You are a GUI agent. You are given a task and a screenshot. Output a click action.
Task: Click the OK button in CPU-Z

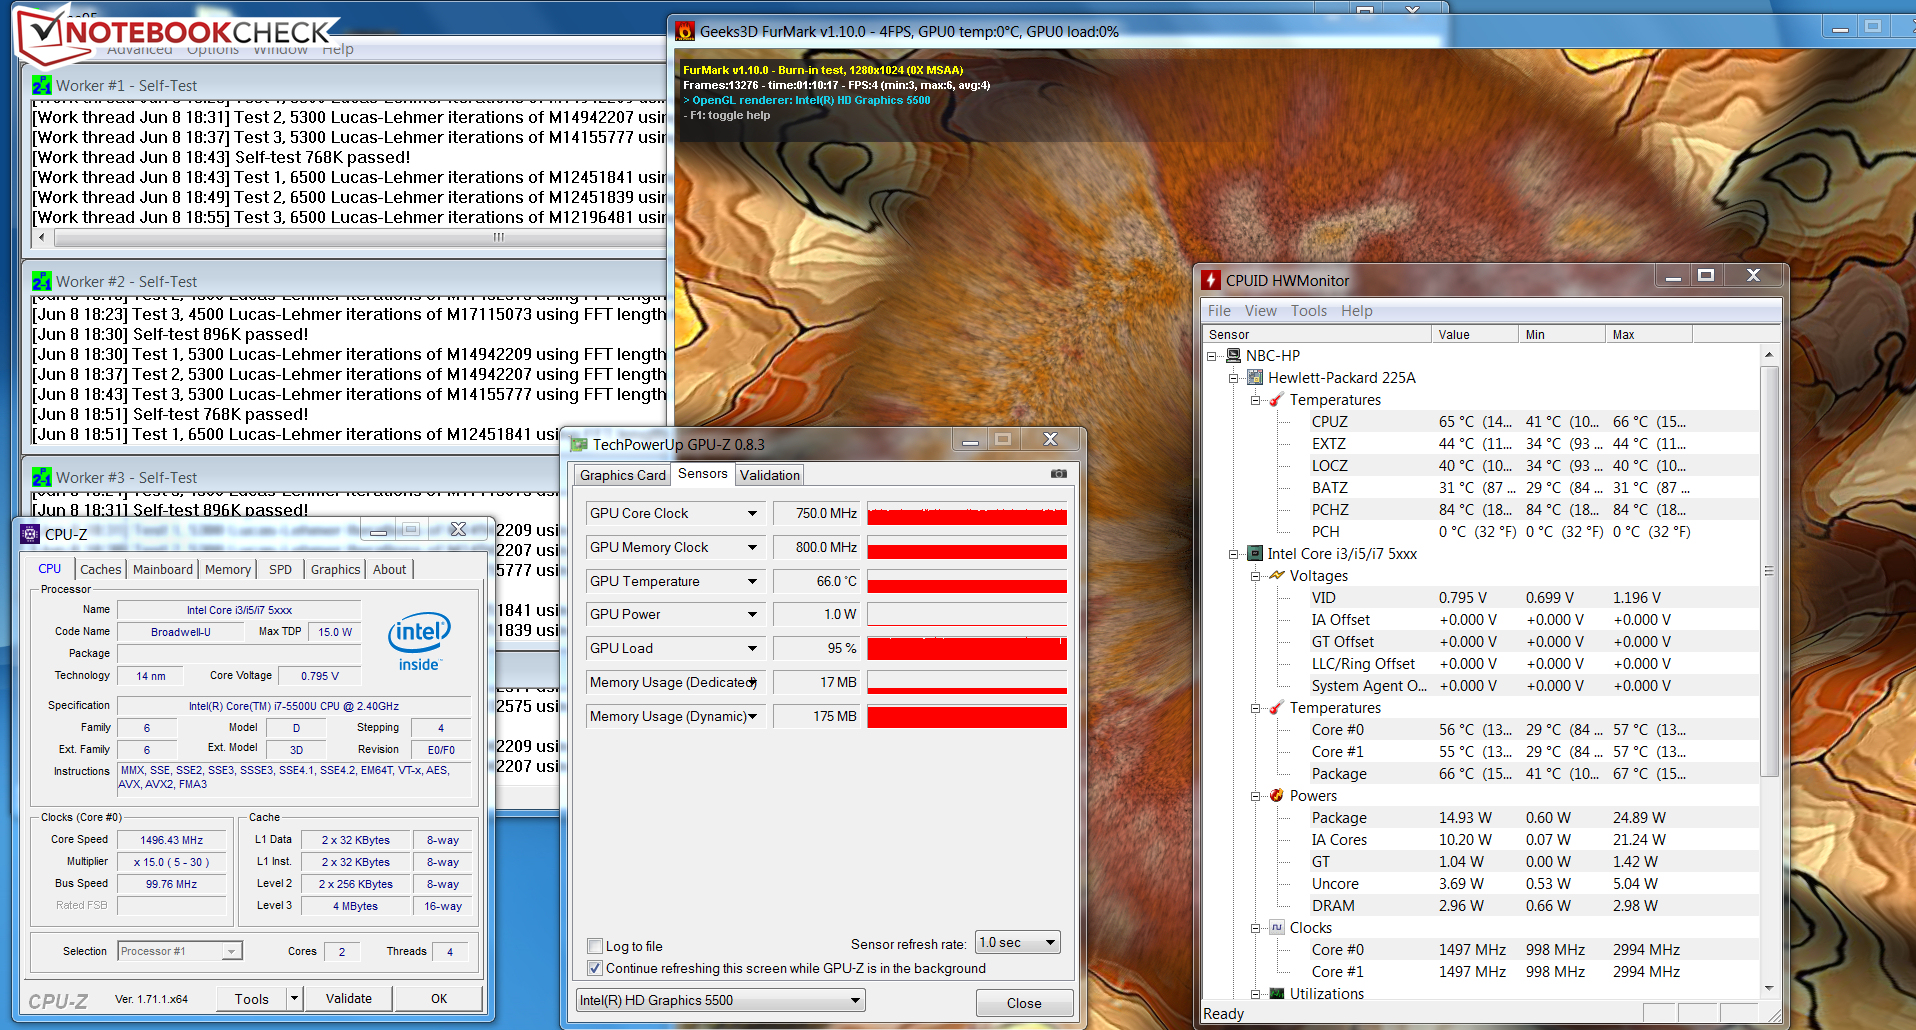[439, 998]
